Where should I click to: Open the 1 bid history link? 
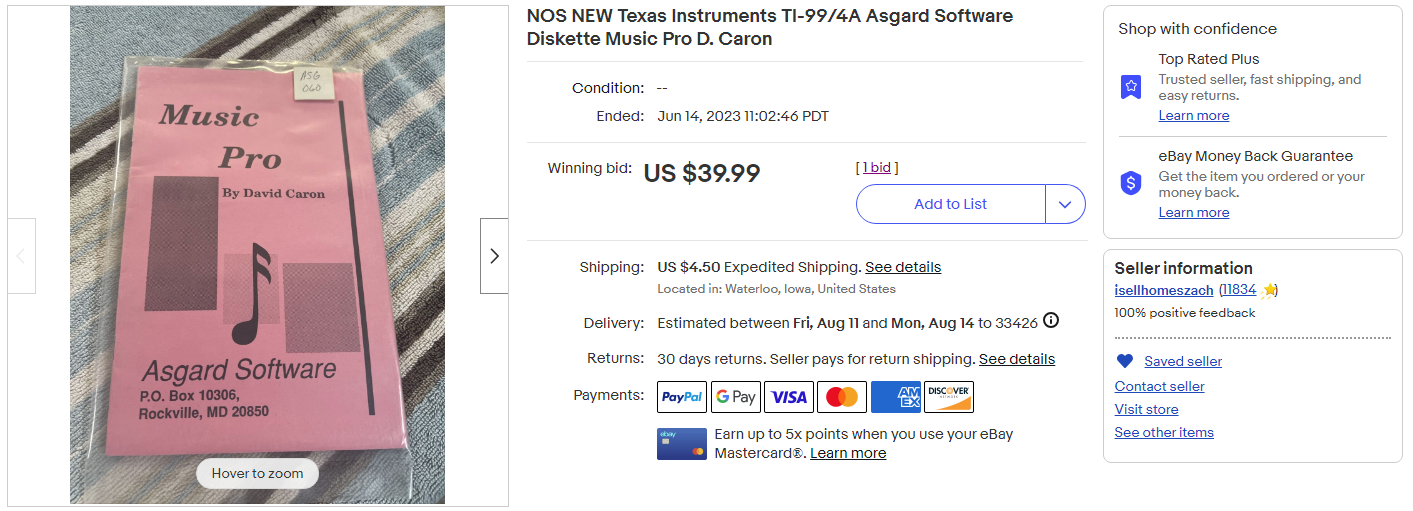(877, 168)
